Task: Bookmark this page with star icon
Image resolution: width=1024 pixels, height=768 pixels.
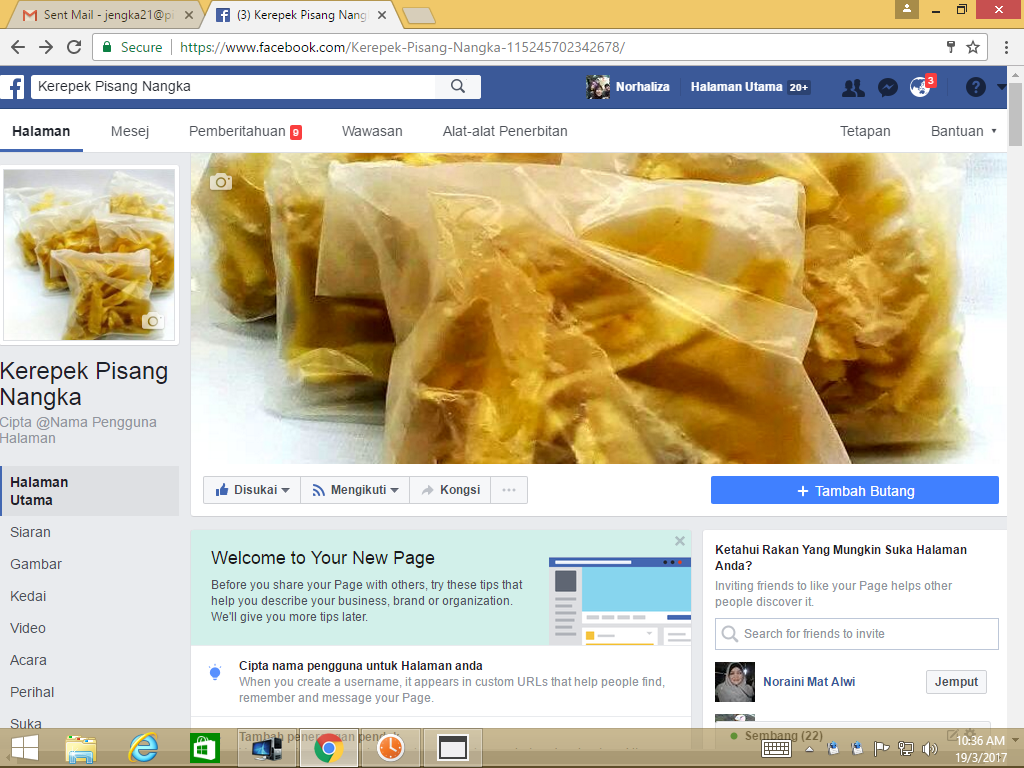Action: pos(973,47)
